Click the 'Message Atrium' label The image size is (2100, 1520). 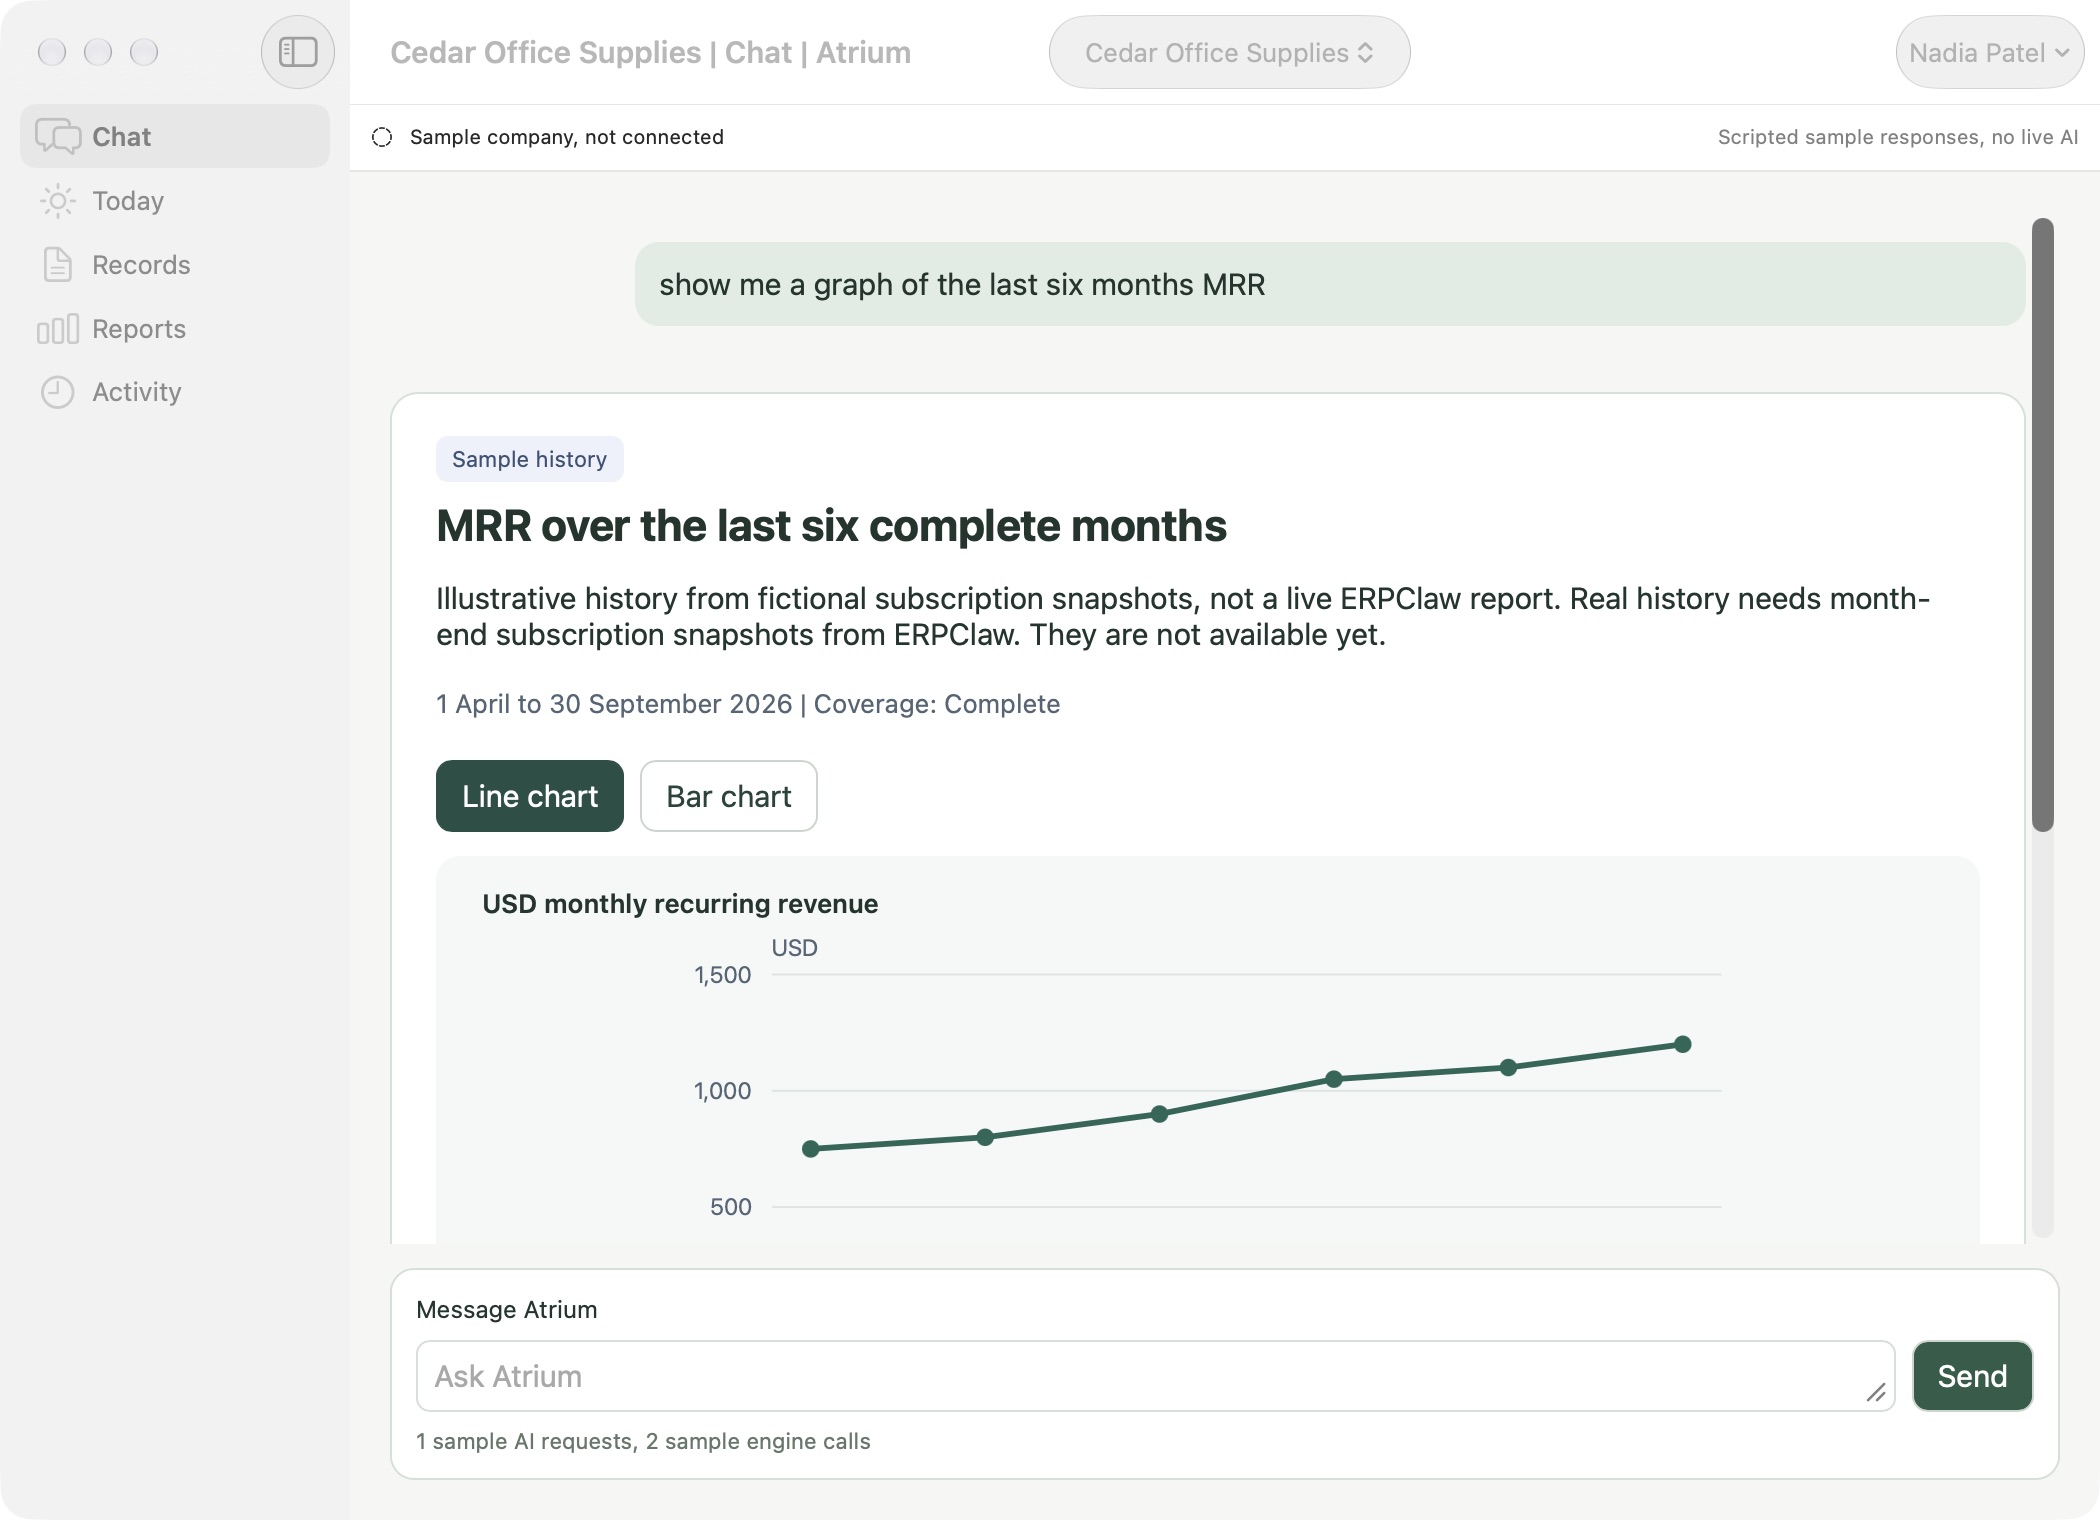pos(507,1309)
